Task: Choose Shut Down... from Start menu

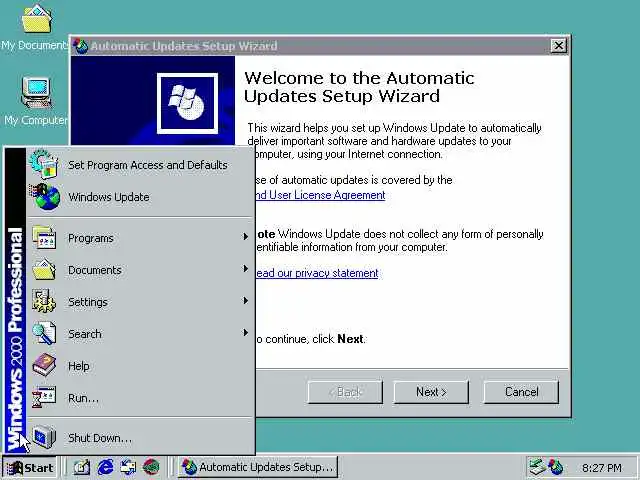Action: click(x=140, y=438)
